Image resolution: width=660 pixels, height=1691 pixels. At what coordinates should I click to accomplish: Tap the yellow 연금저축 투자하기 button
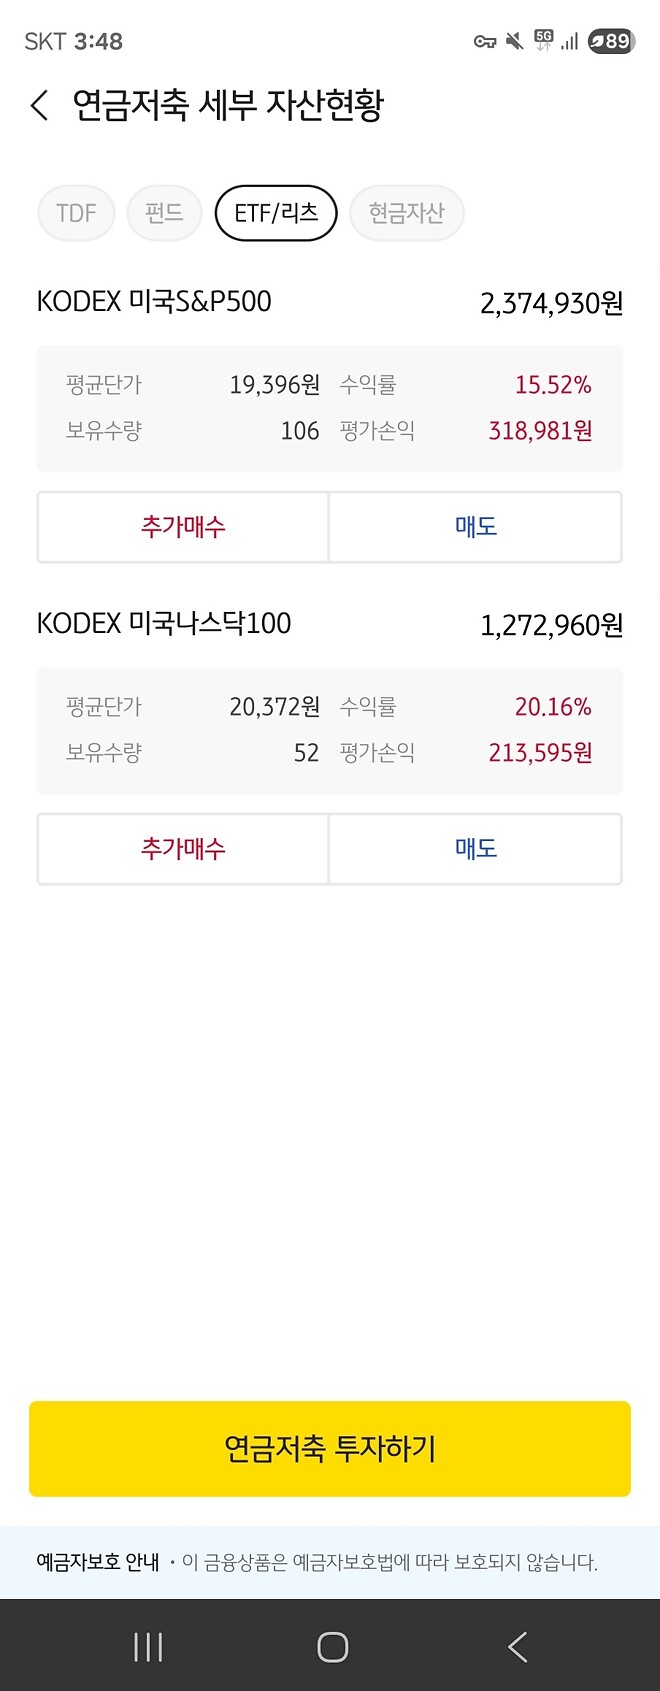(x=330, y=1448)
